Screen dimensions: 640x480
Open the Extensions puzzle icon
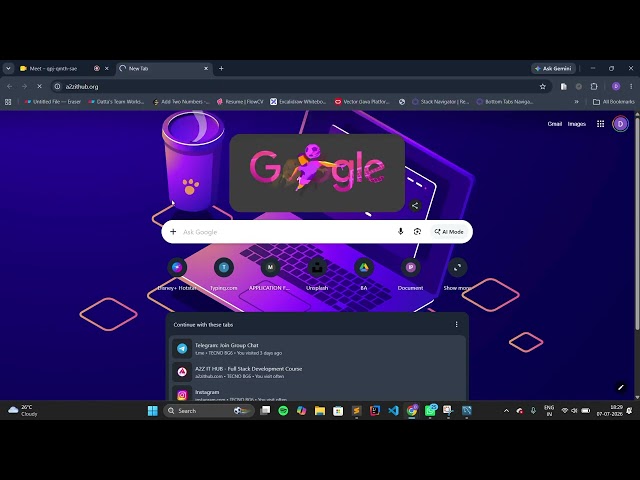tap(594, 87)
